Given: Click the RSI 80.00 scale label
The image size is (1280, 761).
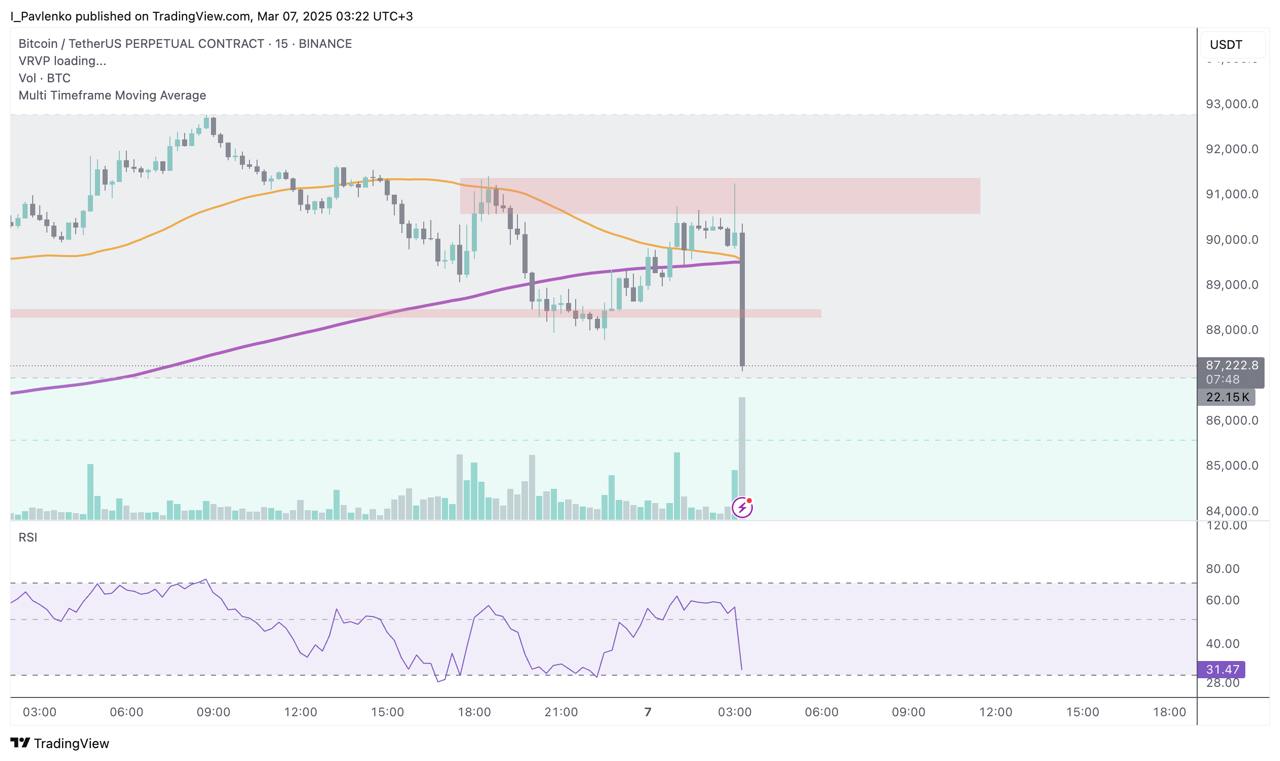Looking at the screenshot, I should (x=1223, y=569).
